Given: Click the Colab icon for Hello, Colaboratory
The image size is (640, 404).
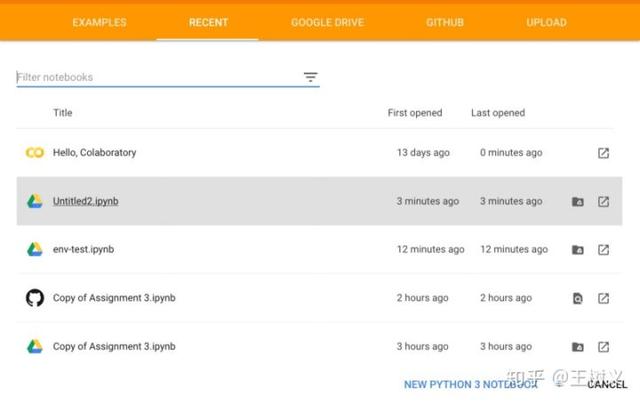Looking at the screenshot, I should tap(35, 153).
